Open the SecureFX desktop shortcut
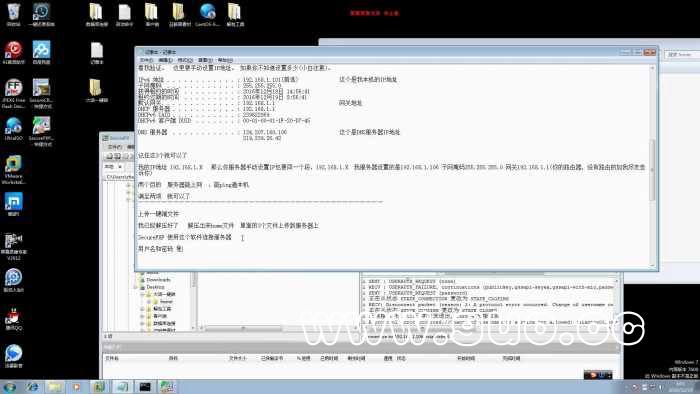The height and width of the screenshot is (394, 700). point(41,131)
